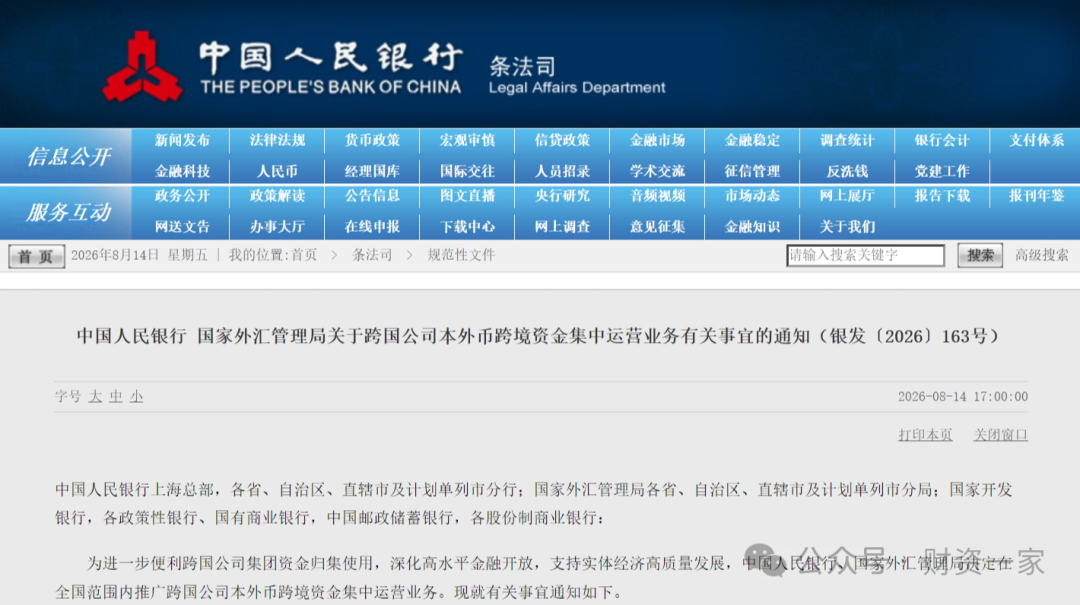This screenshot has height=605, width=1080.
Task: Focus the search keyword input field
Action: (x=865, y=256)
